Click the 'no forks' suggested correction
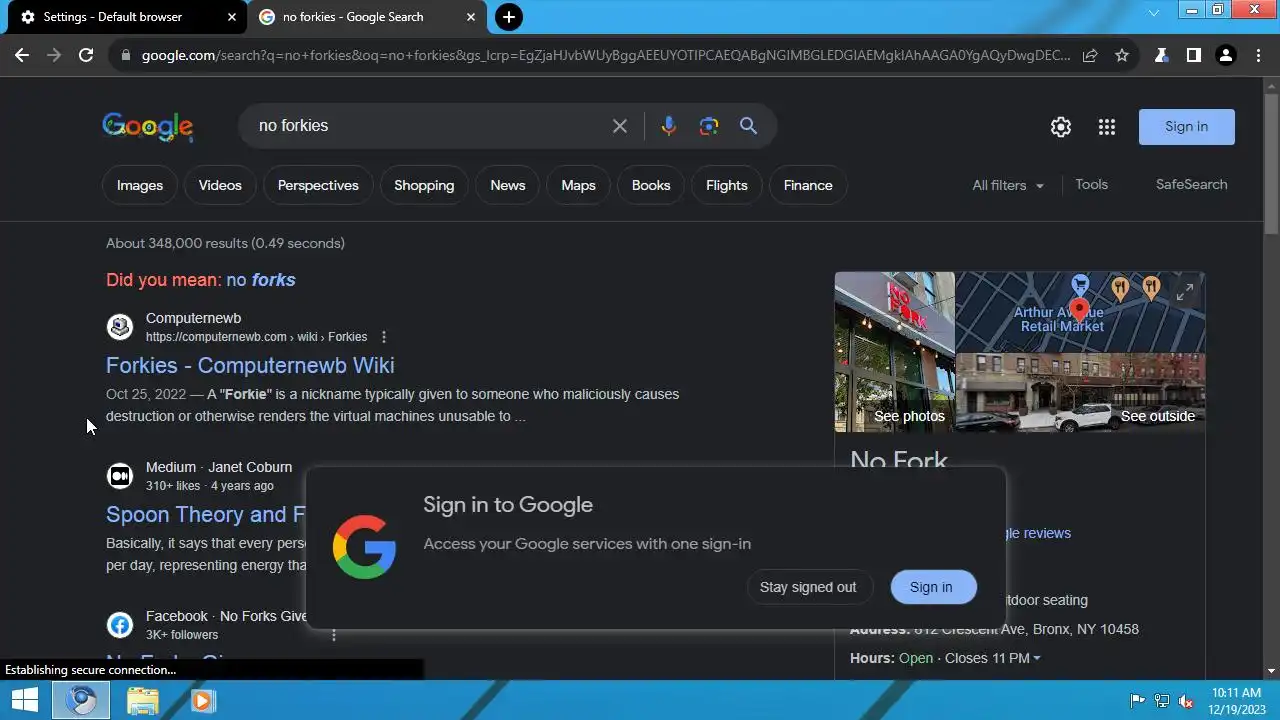This screenshot has height=720, width=1280. coord(261,280)
